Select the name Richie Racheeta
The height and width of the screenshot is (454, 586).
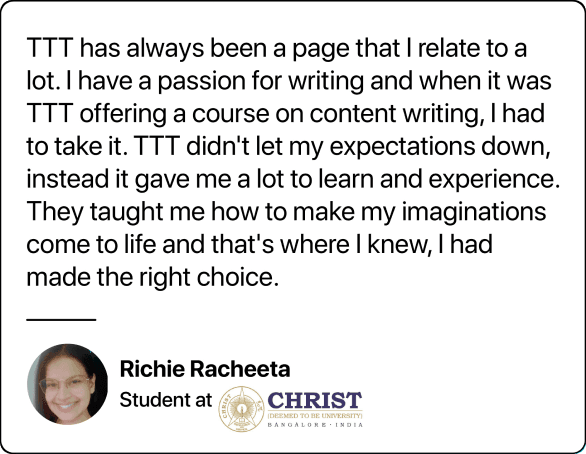tap(205, 369)
